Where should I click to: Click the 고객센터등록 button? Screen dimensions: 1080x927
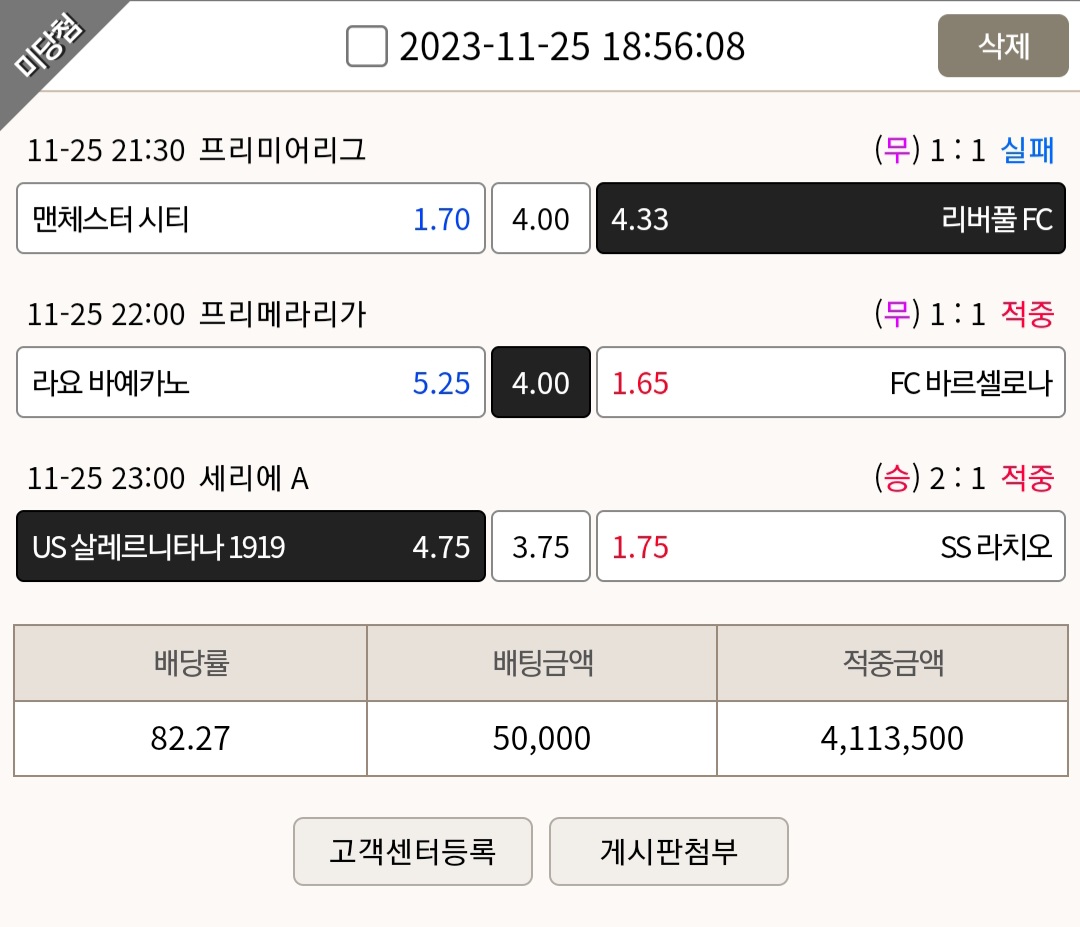click(x=413, y=851)
